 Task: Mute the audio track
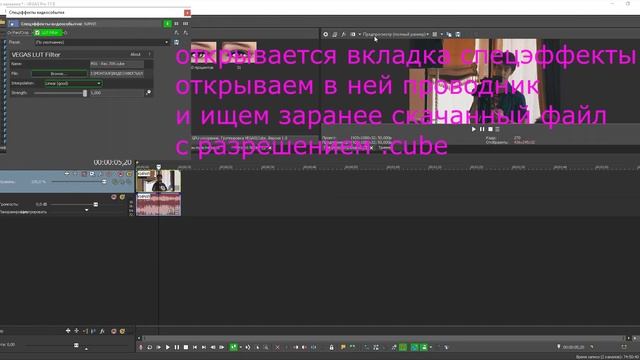pos(113,197)
